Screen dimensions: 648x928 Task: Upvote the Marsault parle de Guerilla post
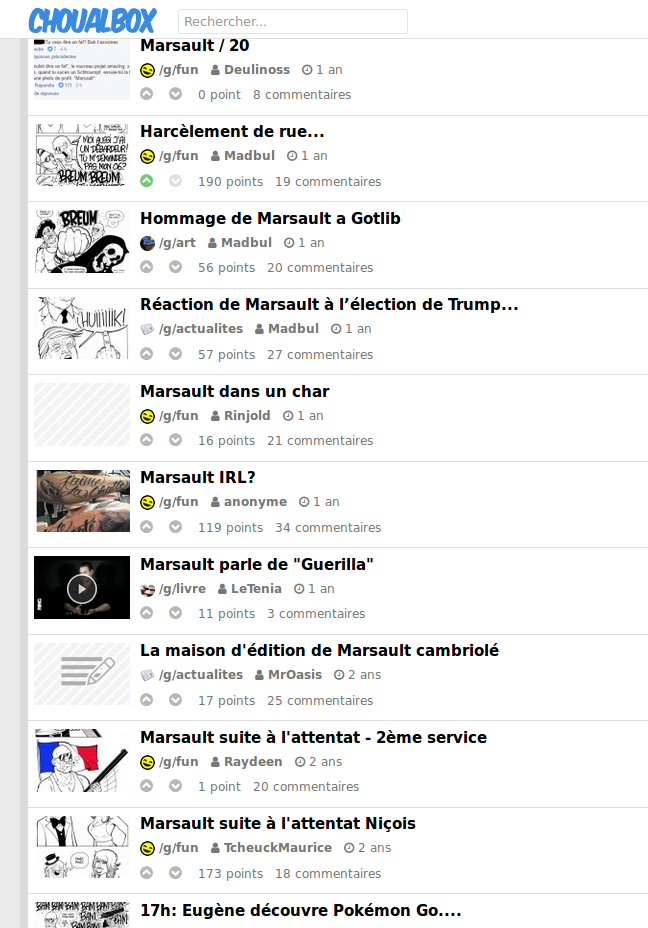coord(147,613)
